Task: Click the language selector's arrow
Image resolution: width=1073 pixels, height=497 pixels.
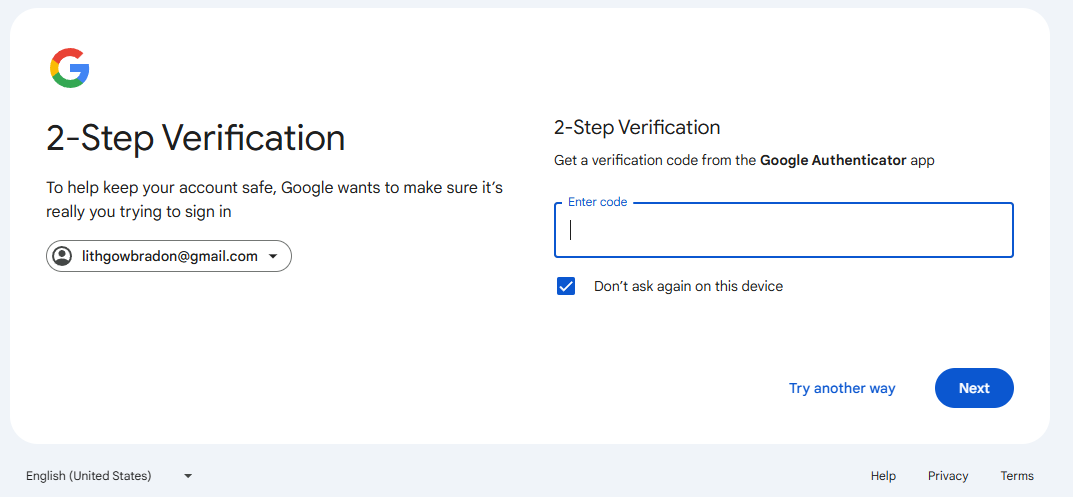Action: (188, 476)
